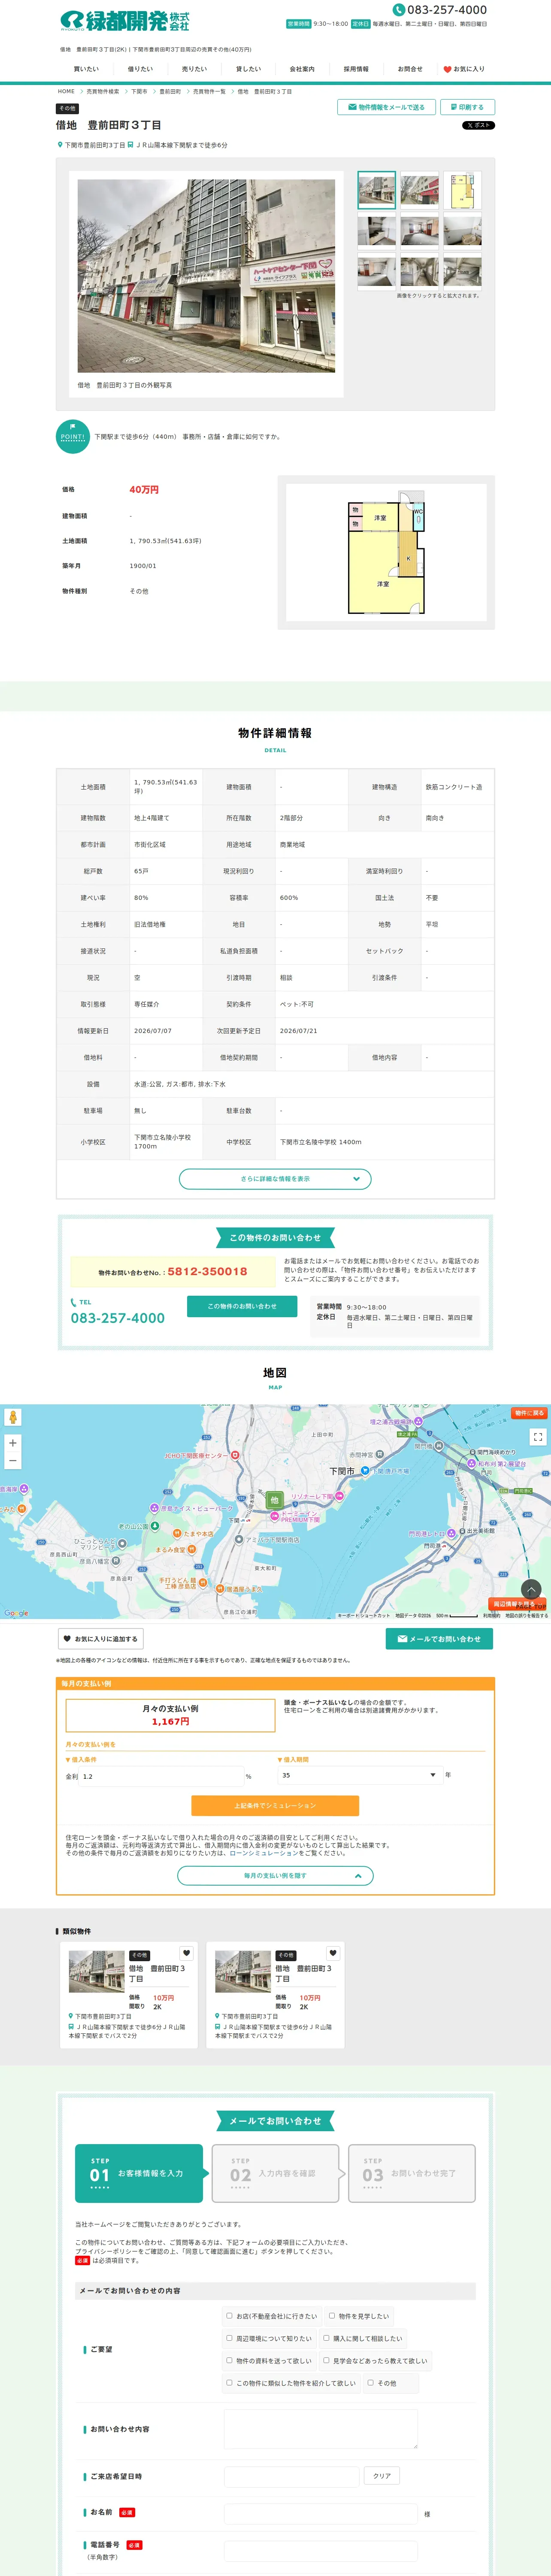Click the green 他 property marker on map
Viewport: 551px width, 2576px height.
coord(274,1500)
